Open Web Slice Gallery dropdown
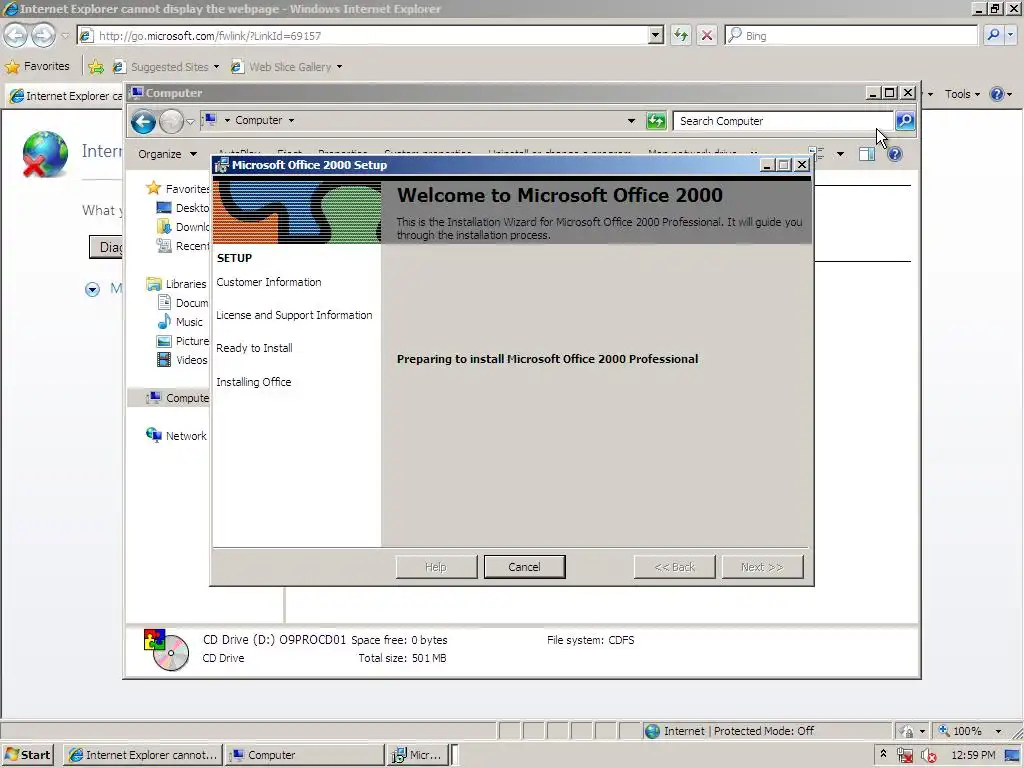Image resolution: width=1024 pixels, height=768 pixels. (x=287, y=67)
